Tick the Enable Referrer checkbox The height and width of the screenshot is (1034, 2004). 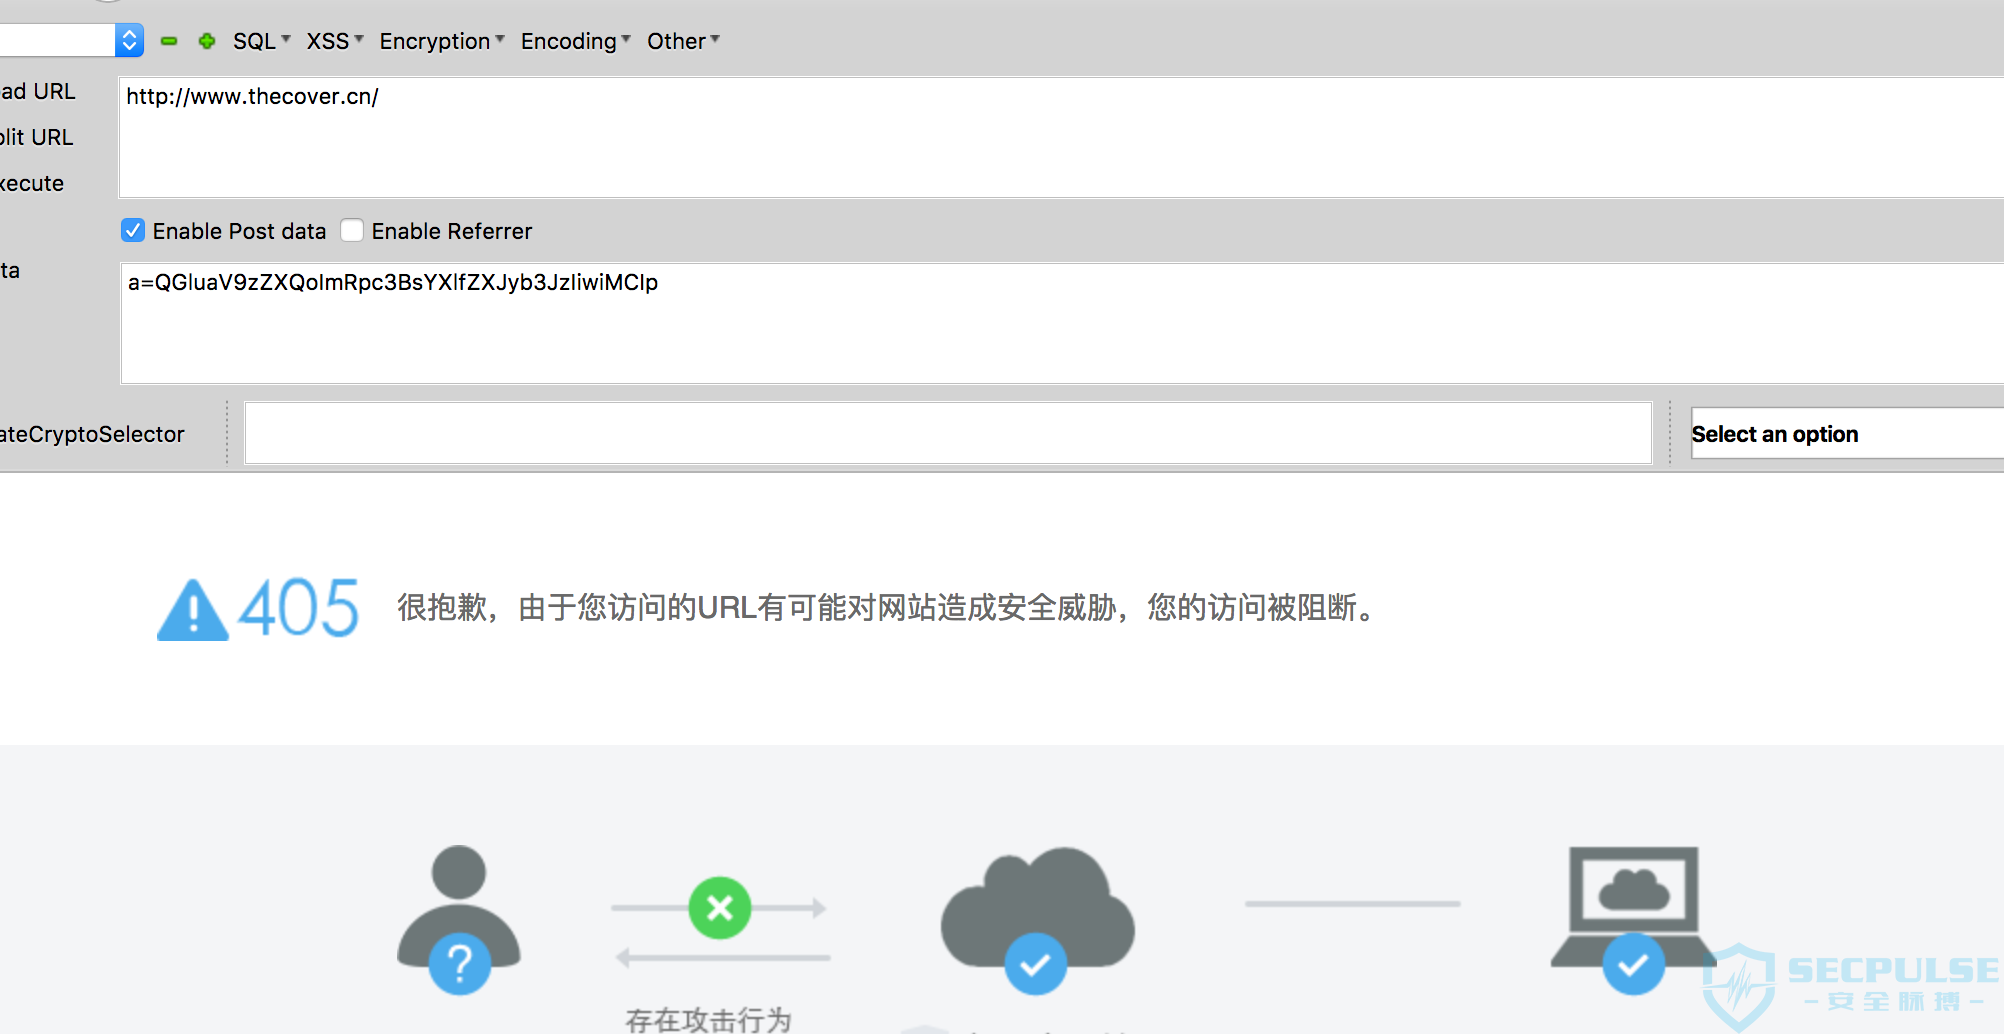[352, 231]
